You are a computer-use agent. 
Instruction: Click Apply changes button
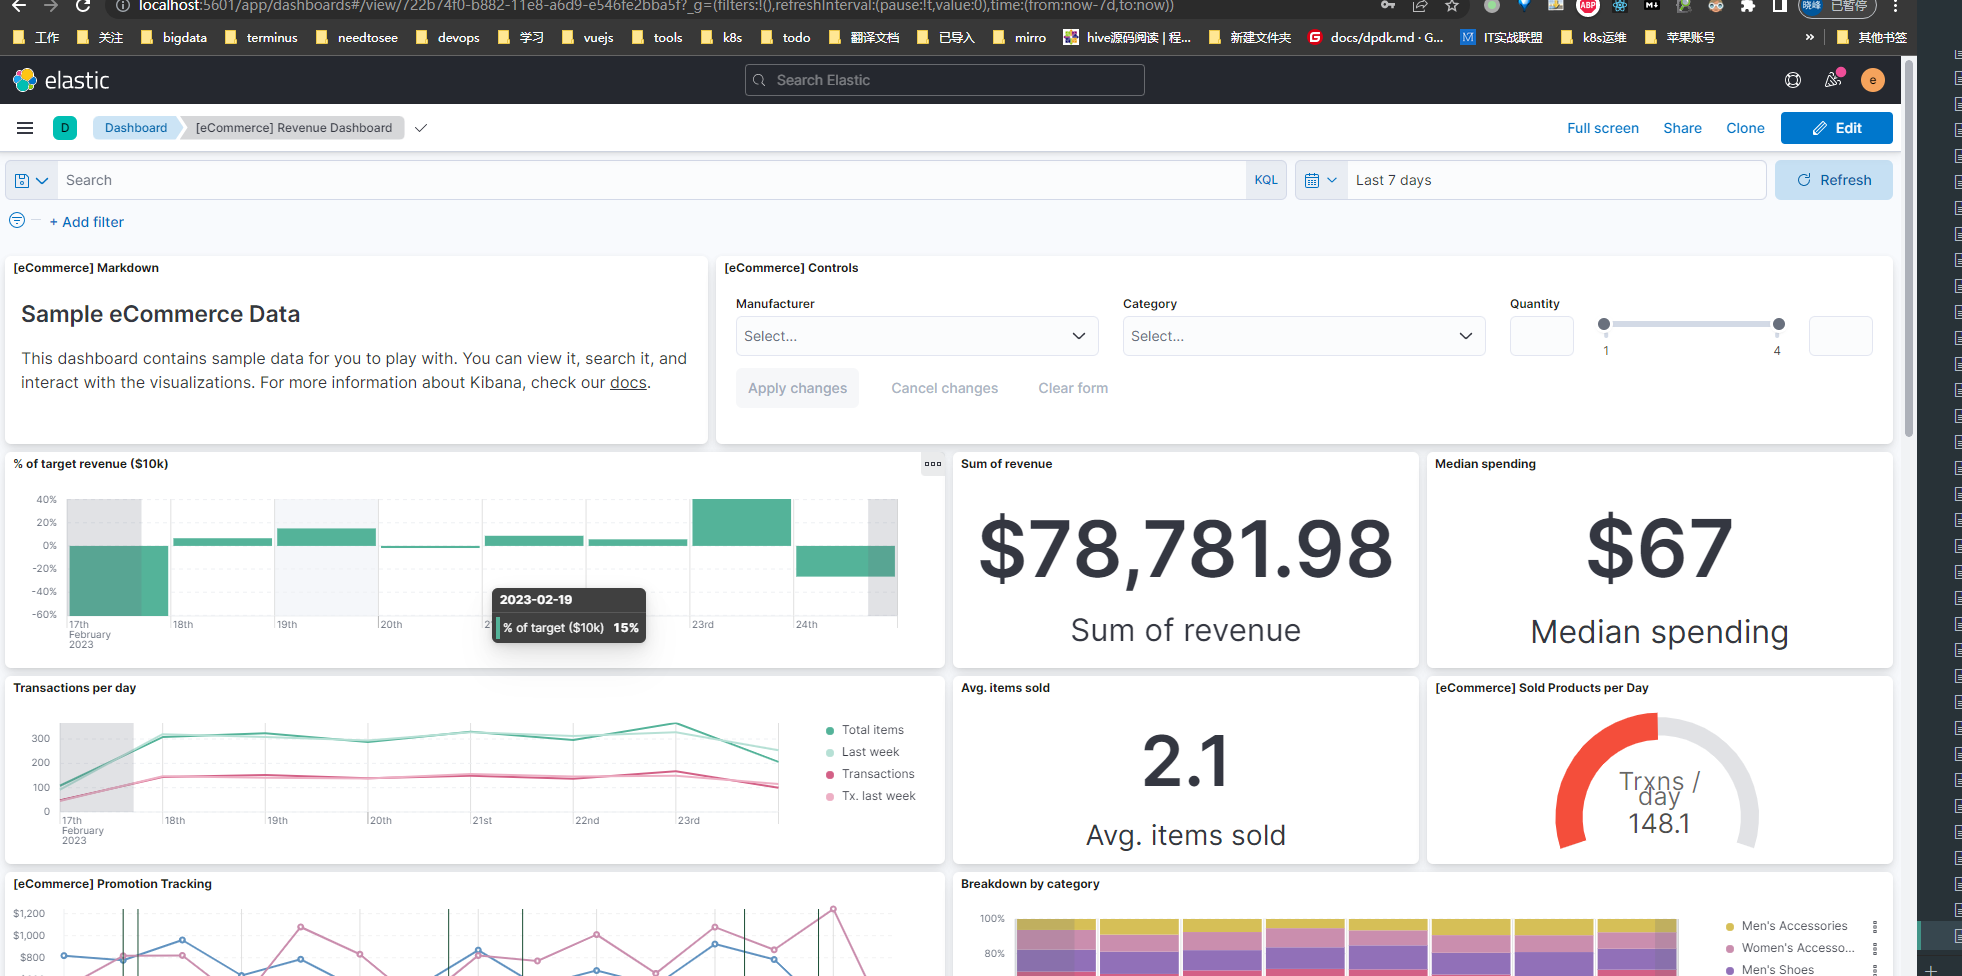(797, 388)
